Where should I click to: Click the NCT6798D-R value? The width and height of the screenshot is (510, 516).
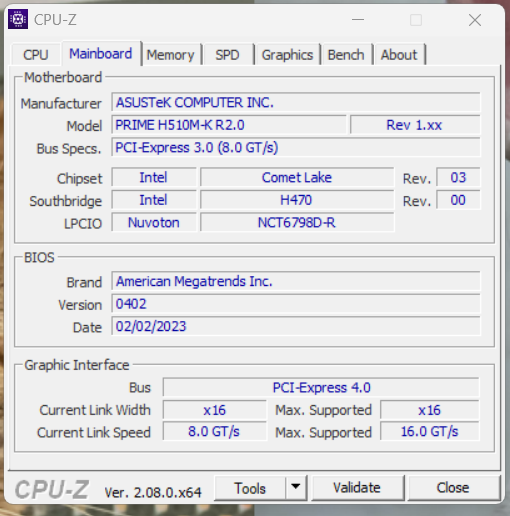tap(297, 222)
